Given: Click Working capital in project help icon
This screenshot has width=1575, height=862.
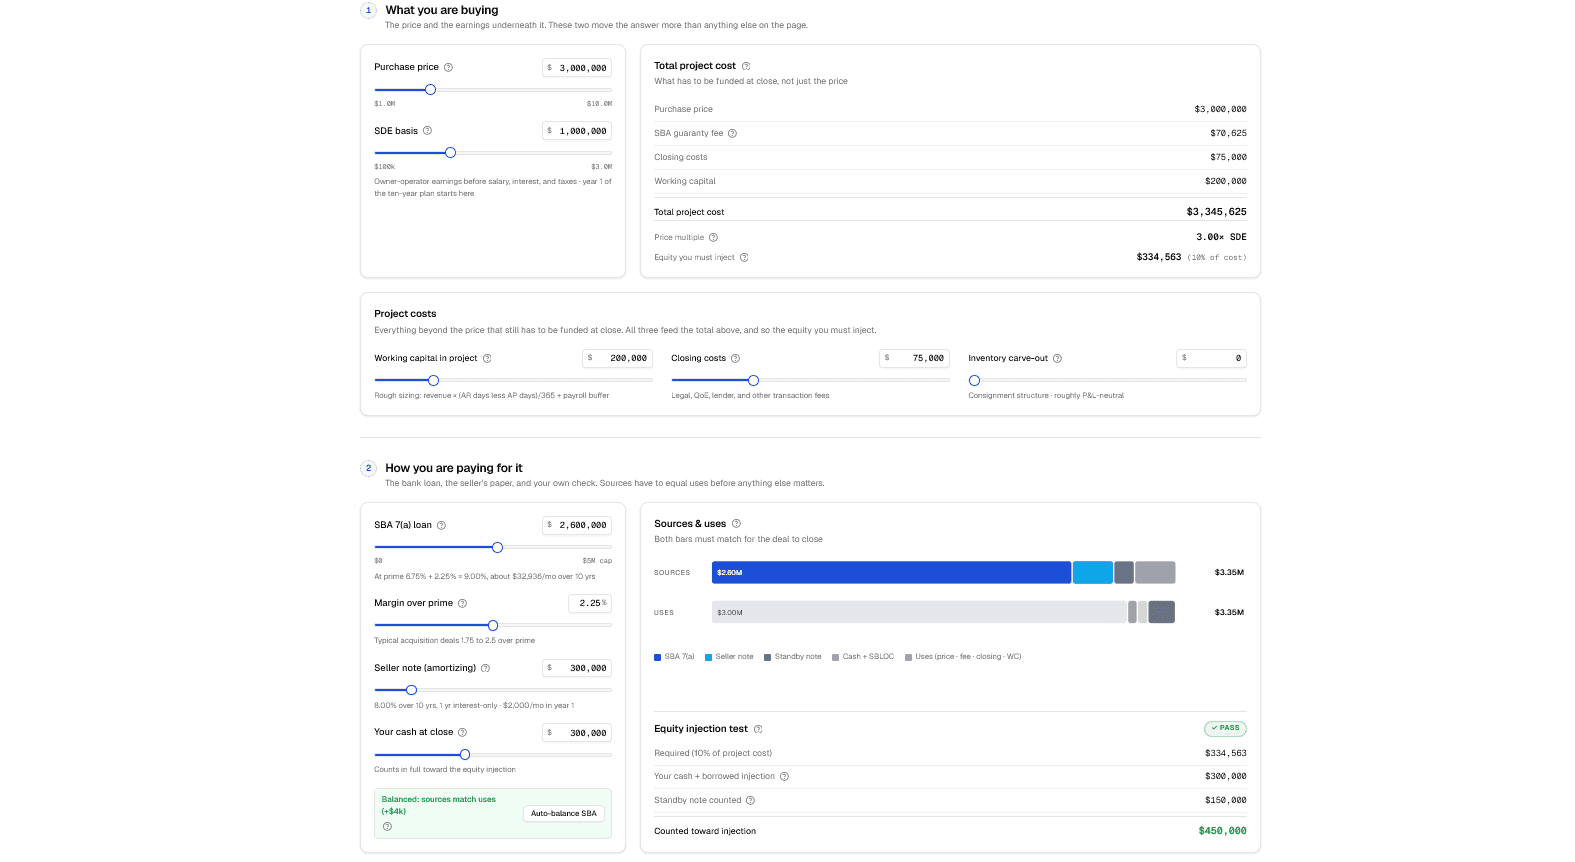Looking at the screenshot, I should pyautogui.click(x=487, y=358).
